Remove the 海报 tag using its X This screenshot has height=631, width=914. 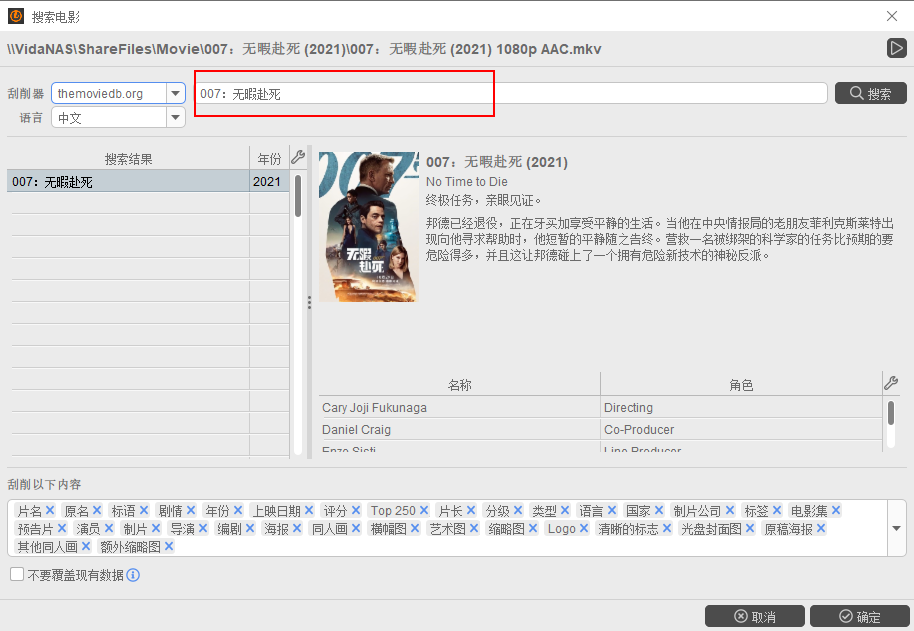(x=297, y=529)
